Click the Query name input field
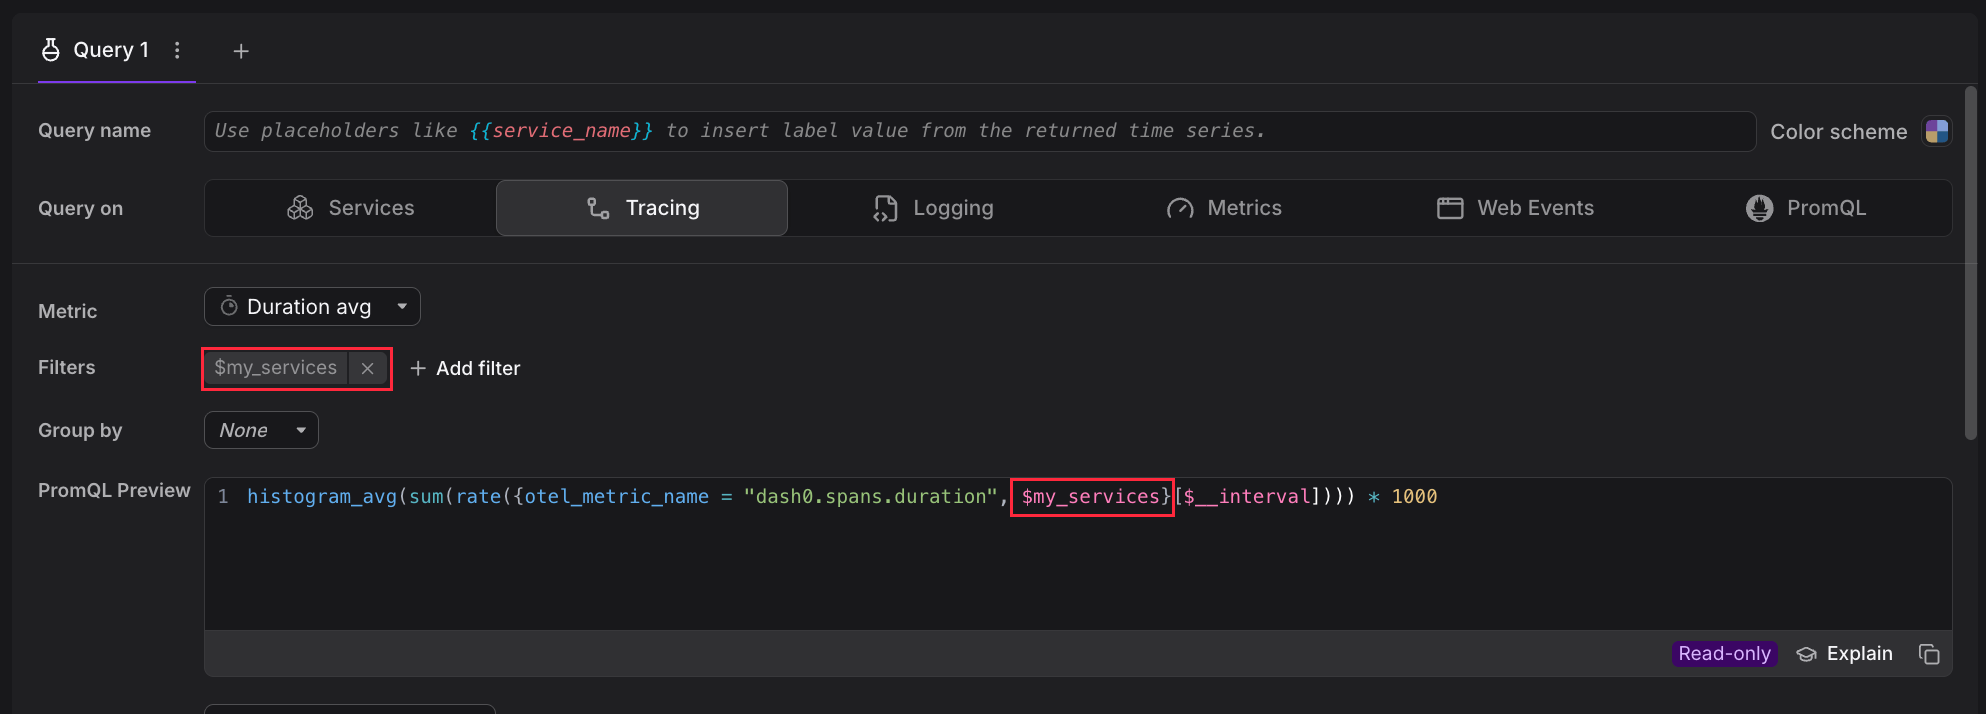Viewport: 1986px width, 714px height. pyautogui.click(x=980, y=131)
